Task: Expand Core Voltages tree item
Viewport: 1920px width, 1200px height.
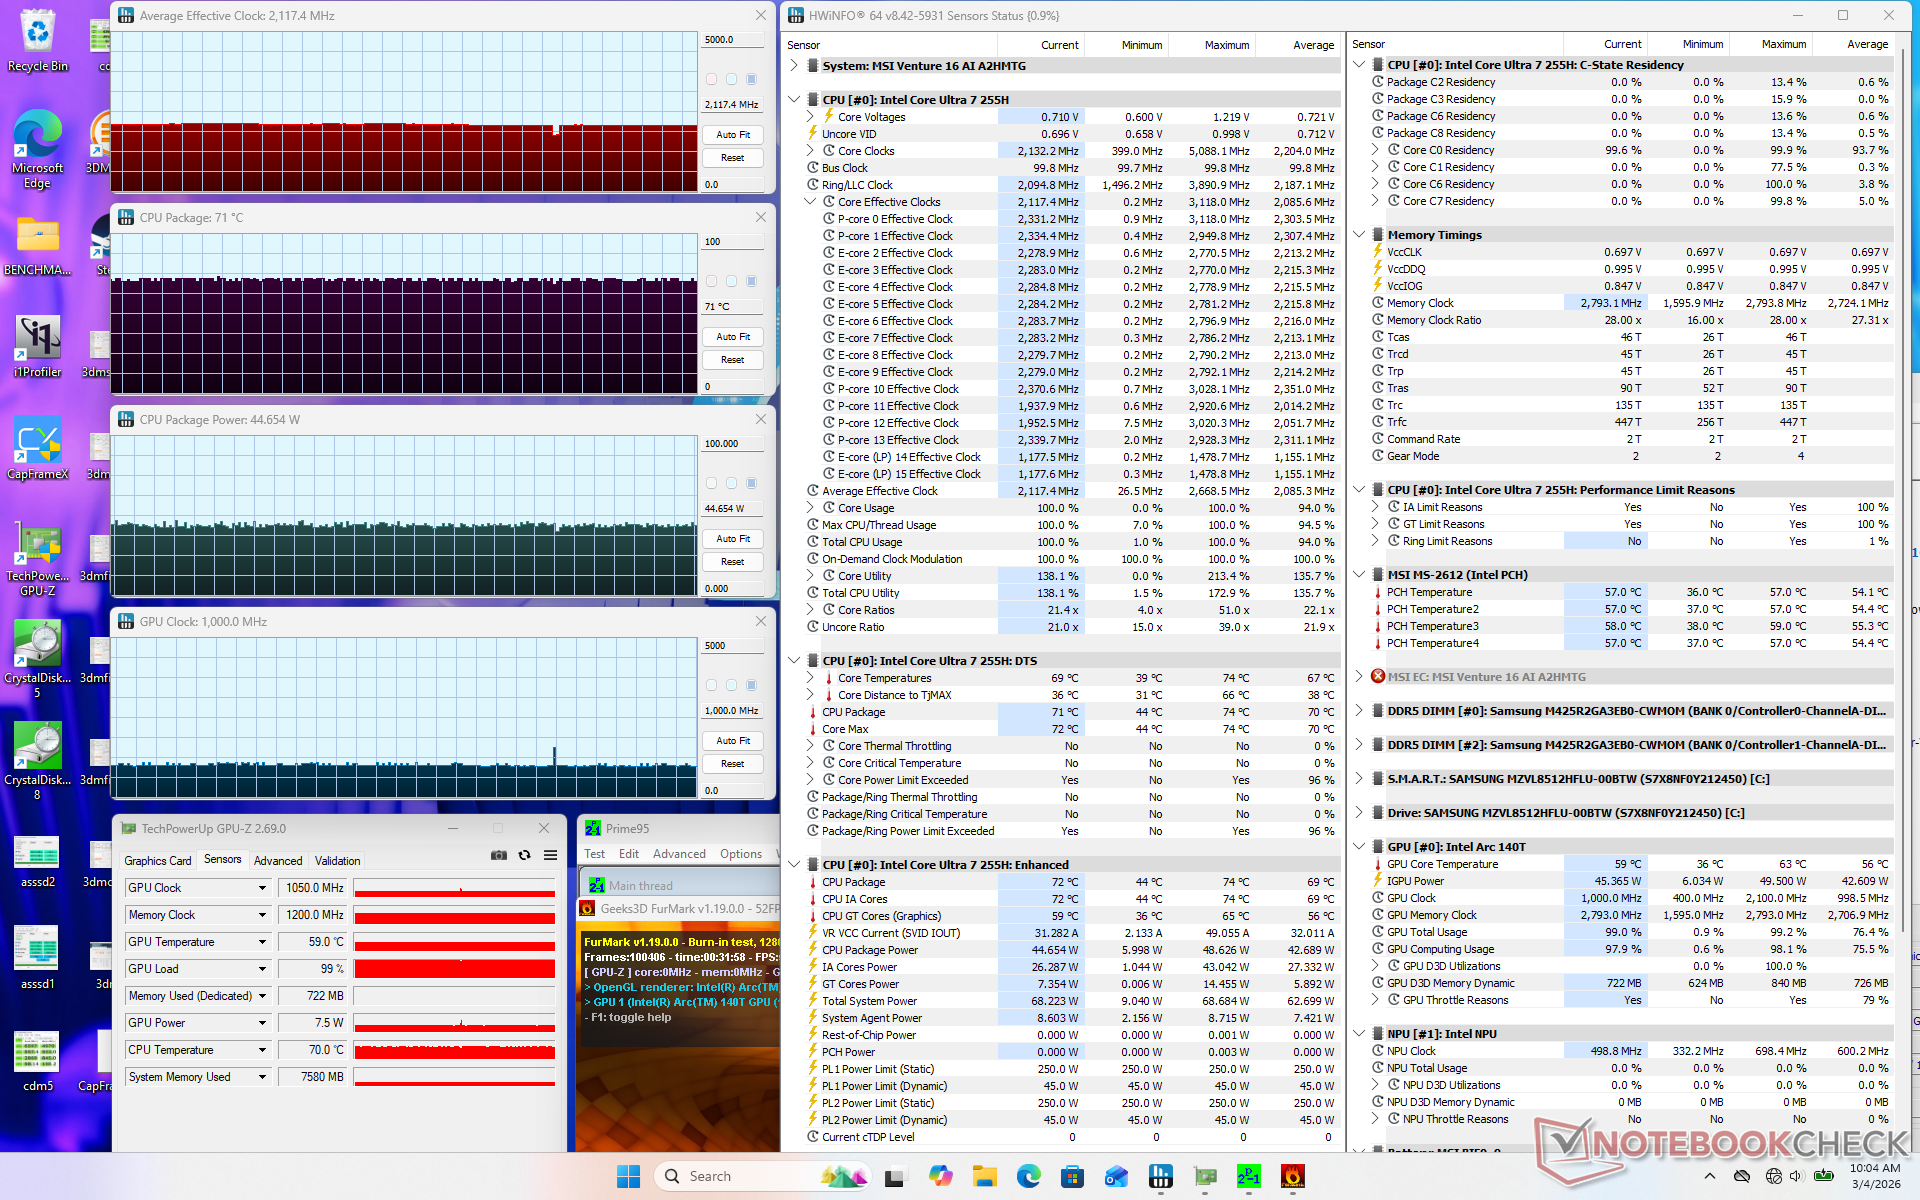Action: (x=811, y=117)
